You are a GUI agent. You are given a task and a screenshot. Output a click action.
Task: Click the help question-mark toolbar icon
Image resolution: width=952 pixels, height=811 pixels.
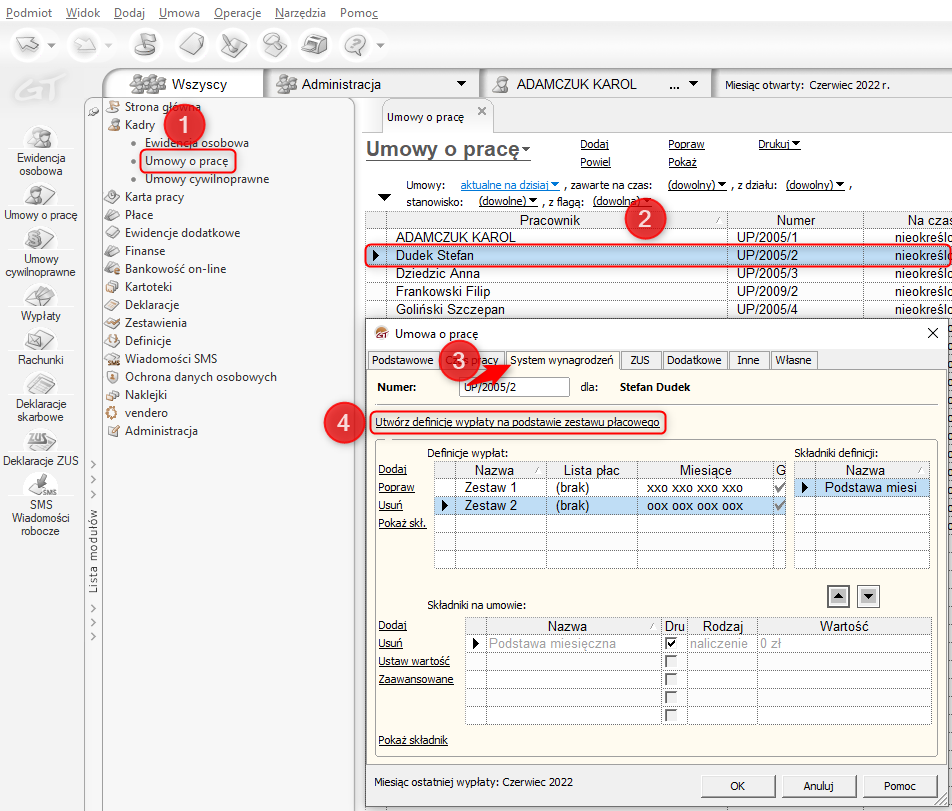point(355,45)
